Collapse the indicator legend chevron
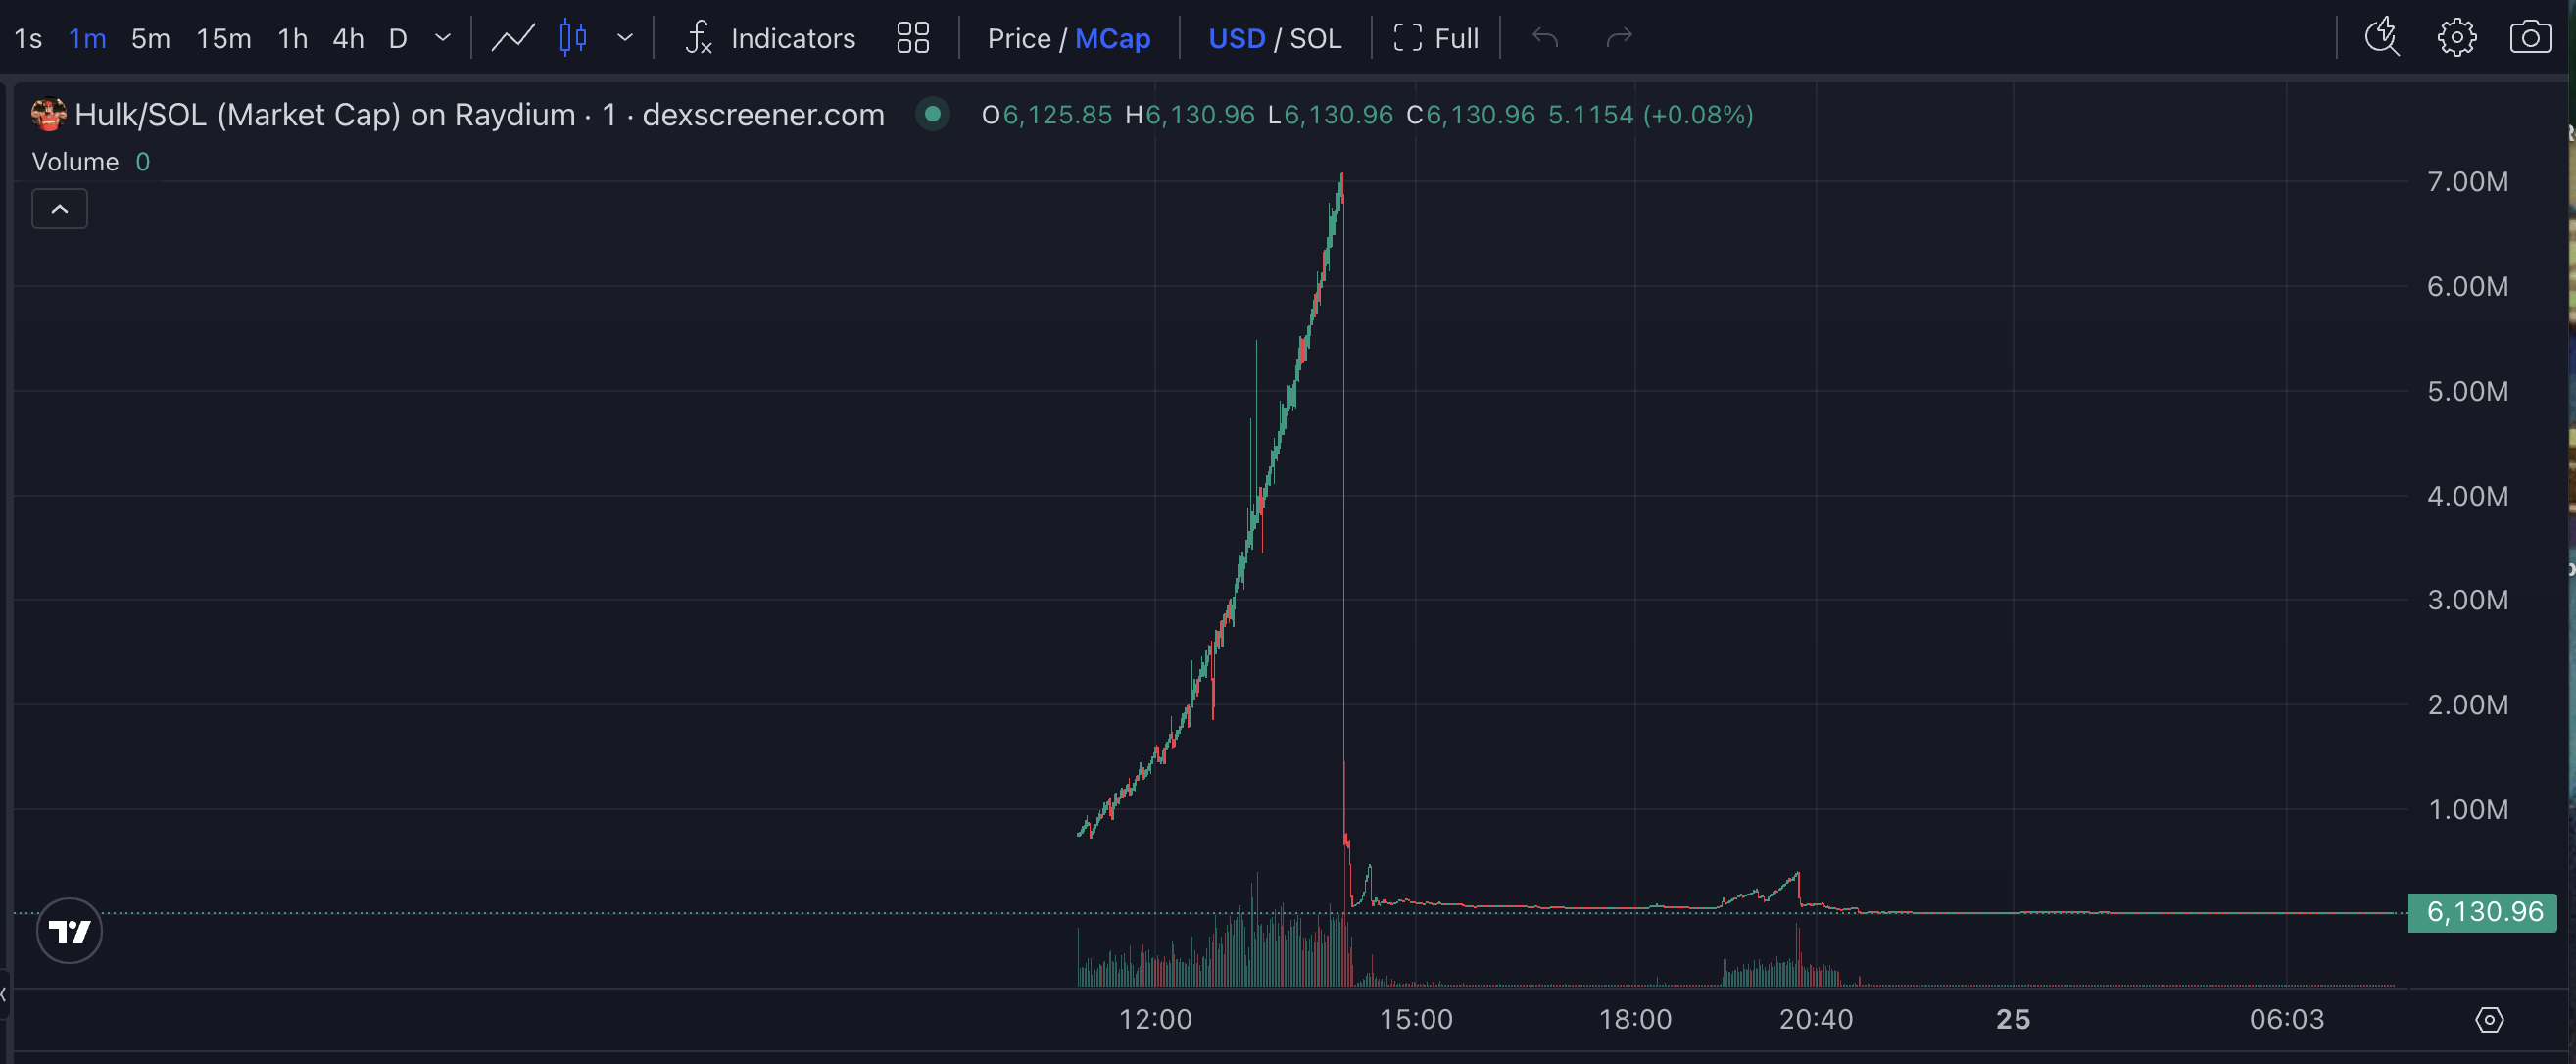The width and height of the screenshot is (2576, 1064). [60, 209]
